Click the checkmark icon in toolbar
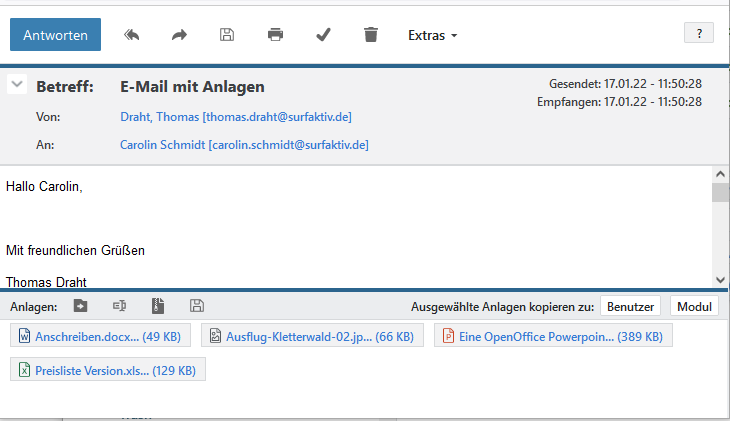The height and width of the screenshot is (421, 730). 323,35
